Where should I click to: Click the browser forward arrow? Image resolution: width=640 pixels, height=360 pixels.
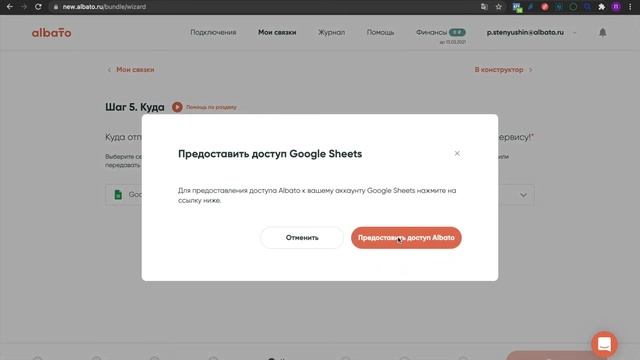pyautogui.click(x=24, y=7)
